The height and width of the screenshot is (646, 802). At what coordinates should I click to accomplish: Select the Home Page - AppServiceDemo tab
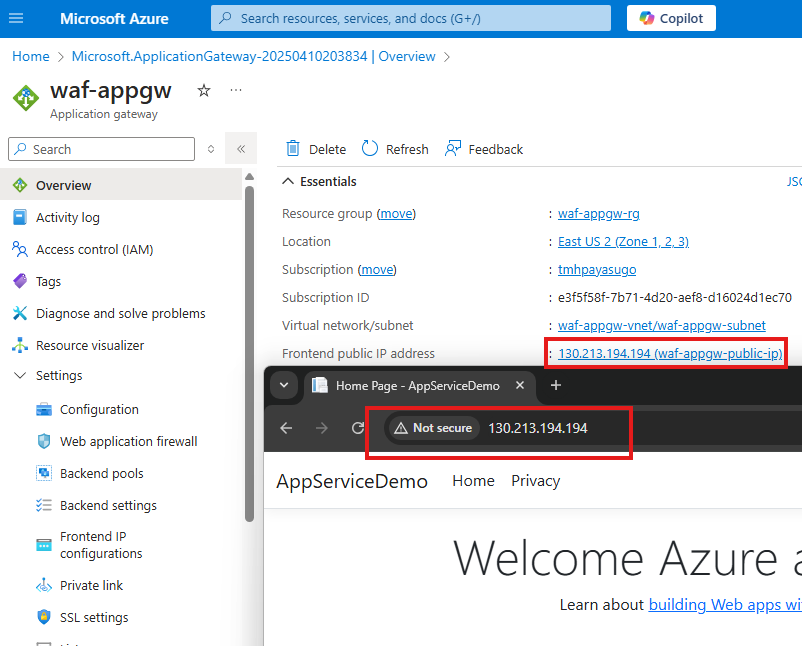pyautogui.click(x=419, y=386)
